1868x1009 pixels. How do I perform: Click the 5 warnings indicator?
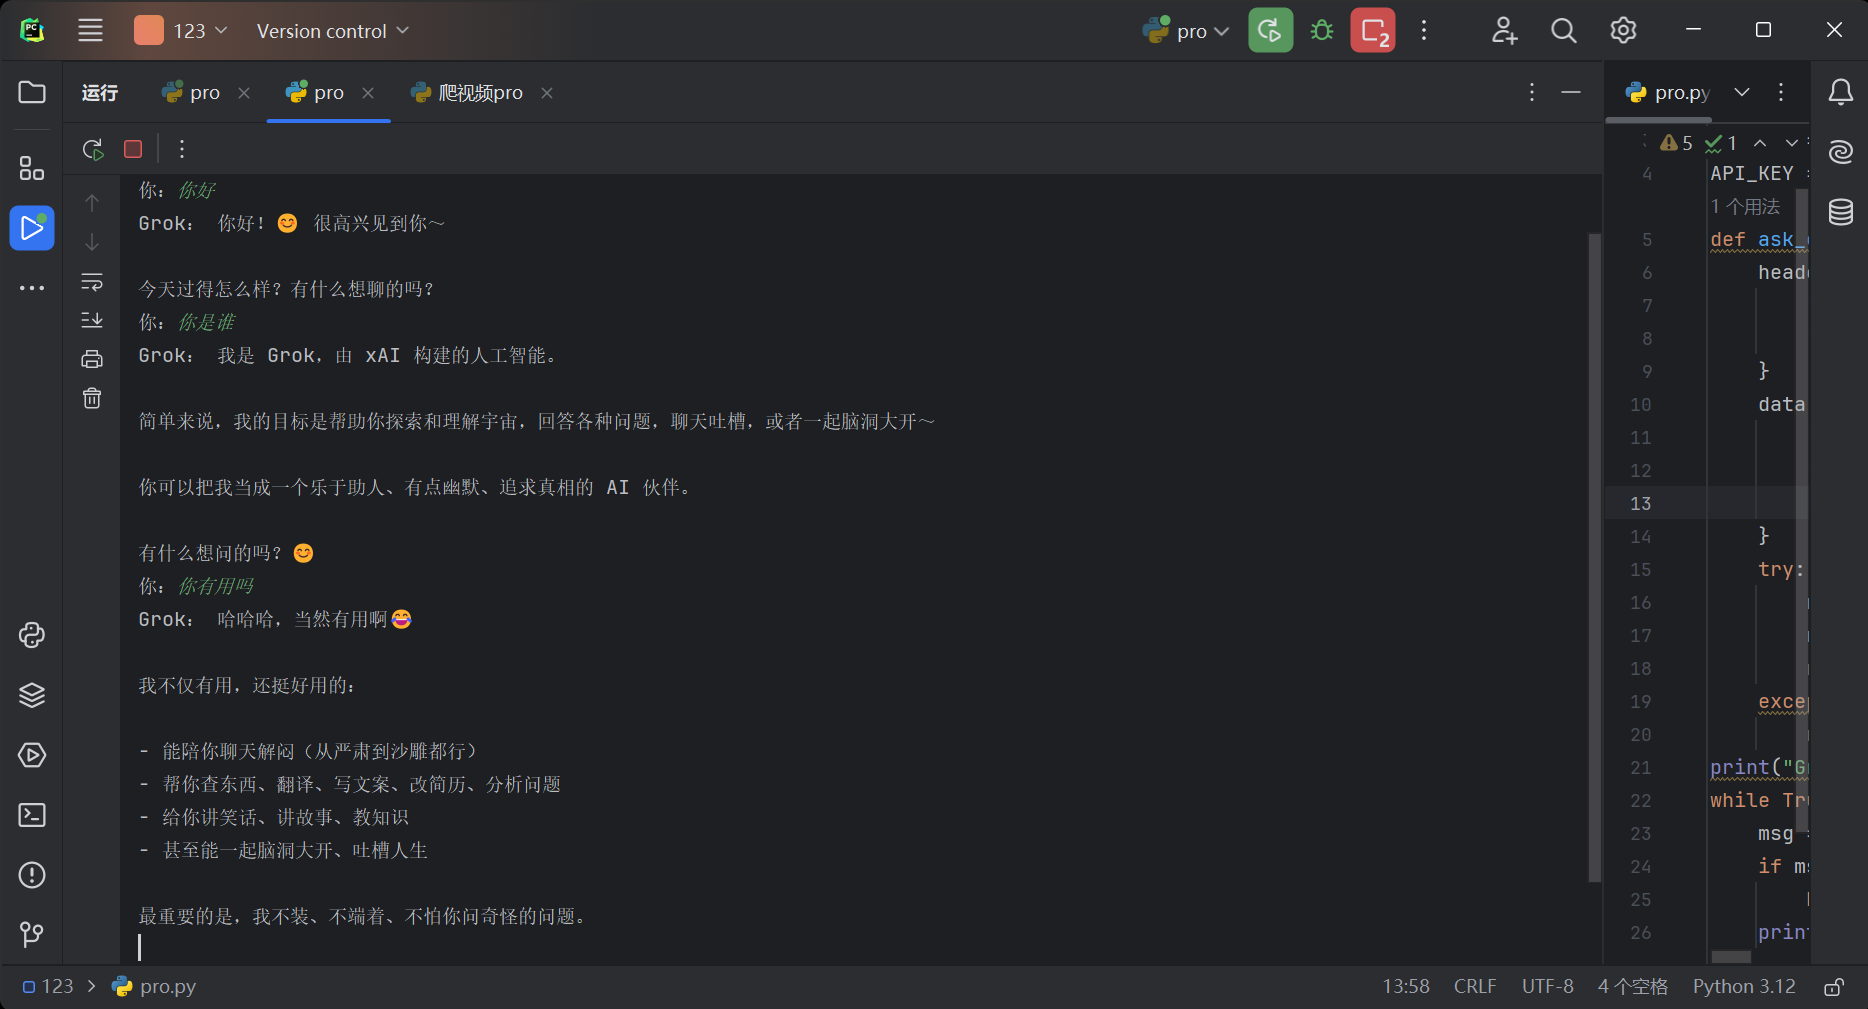[1676, 143]
